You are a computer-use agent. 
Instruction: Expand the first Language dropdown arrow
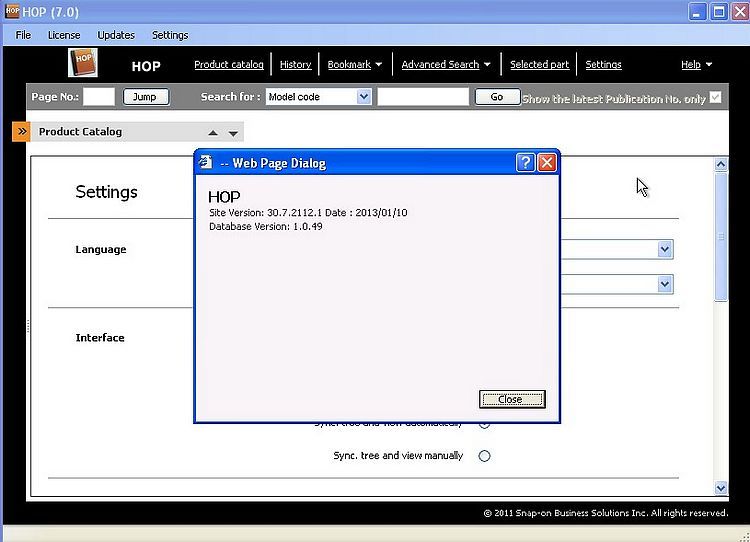click(x=664, y=249)
